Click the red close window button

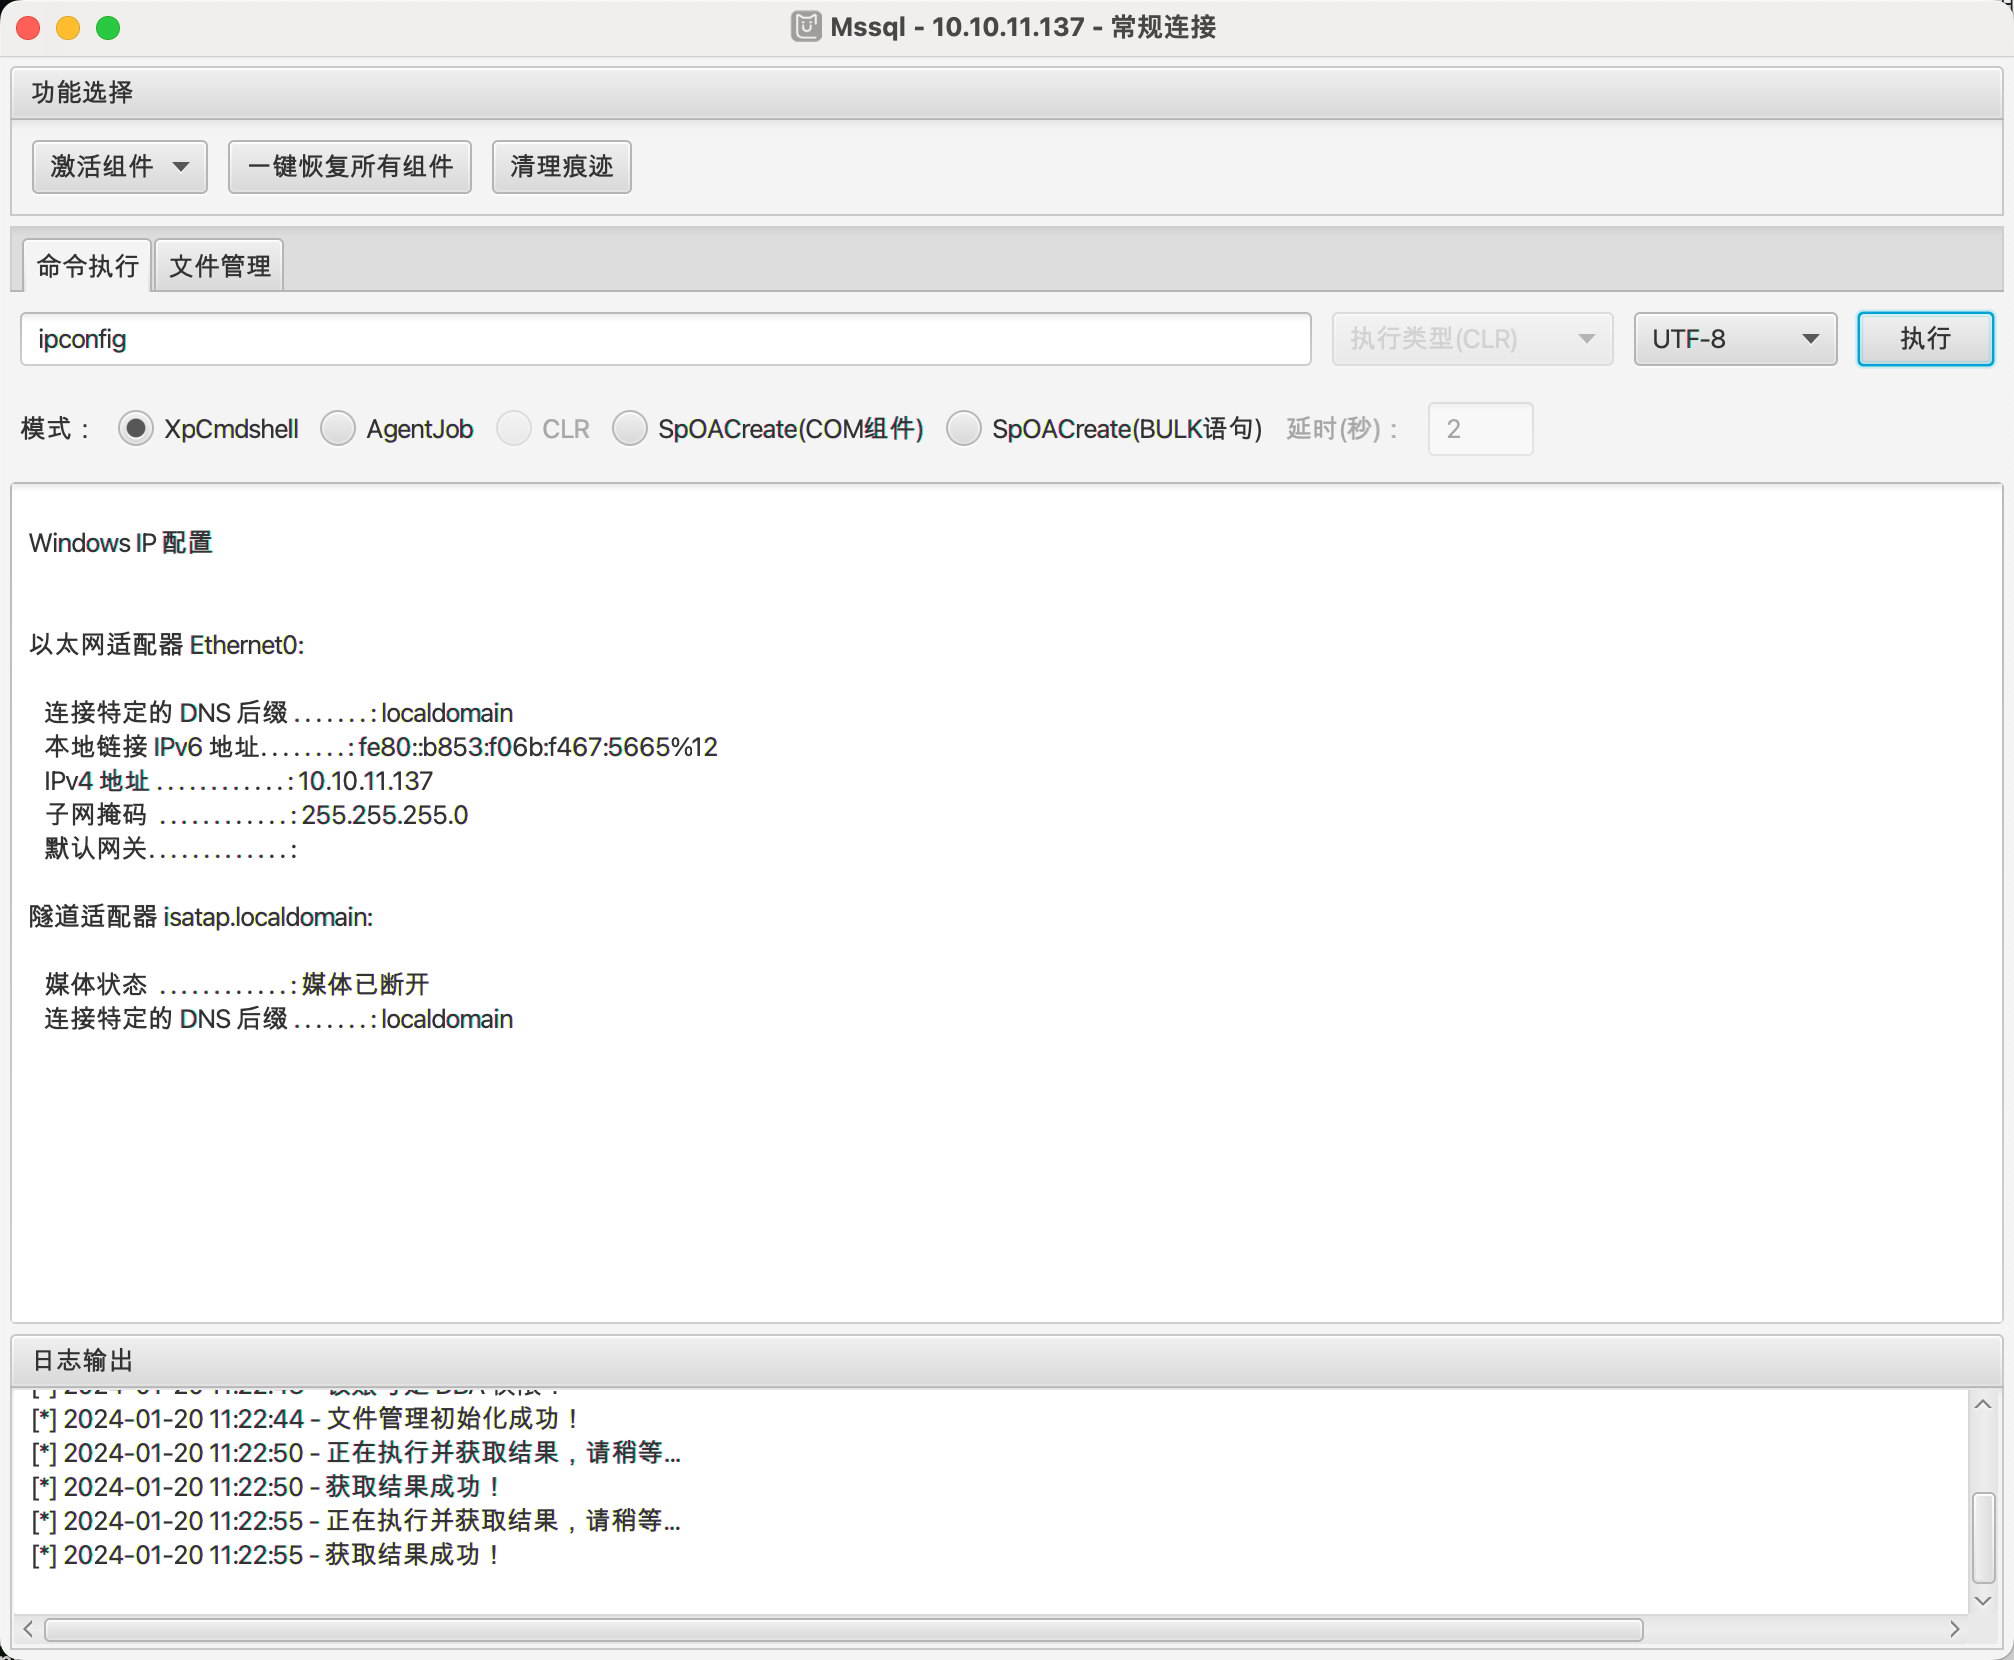29,28
